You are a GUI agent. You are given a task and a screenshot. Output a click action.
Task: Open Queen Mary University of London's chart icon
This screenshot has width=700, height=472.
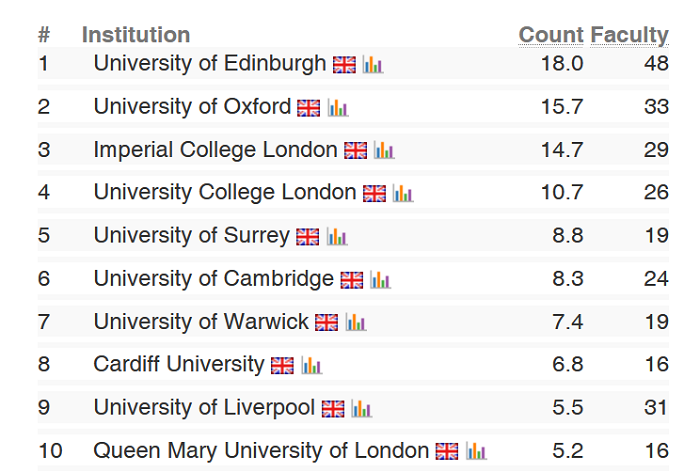coord(476,452)
